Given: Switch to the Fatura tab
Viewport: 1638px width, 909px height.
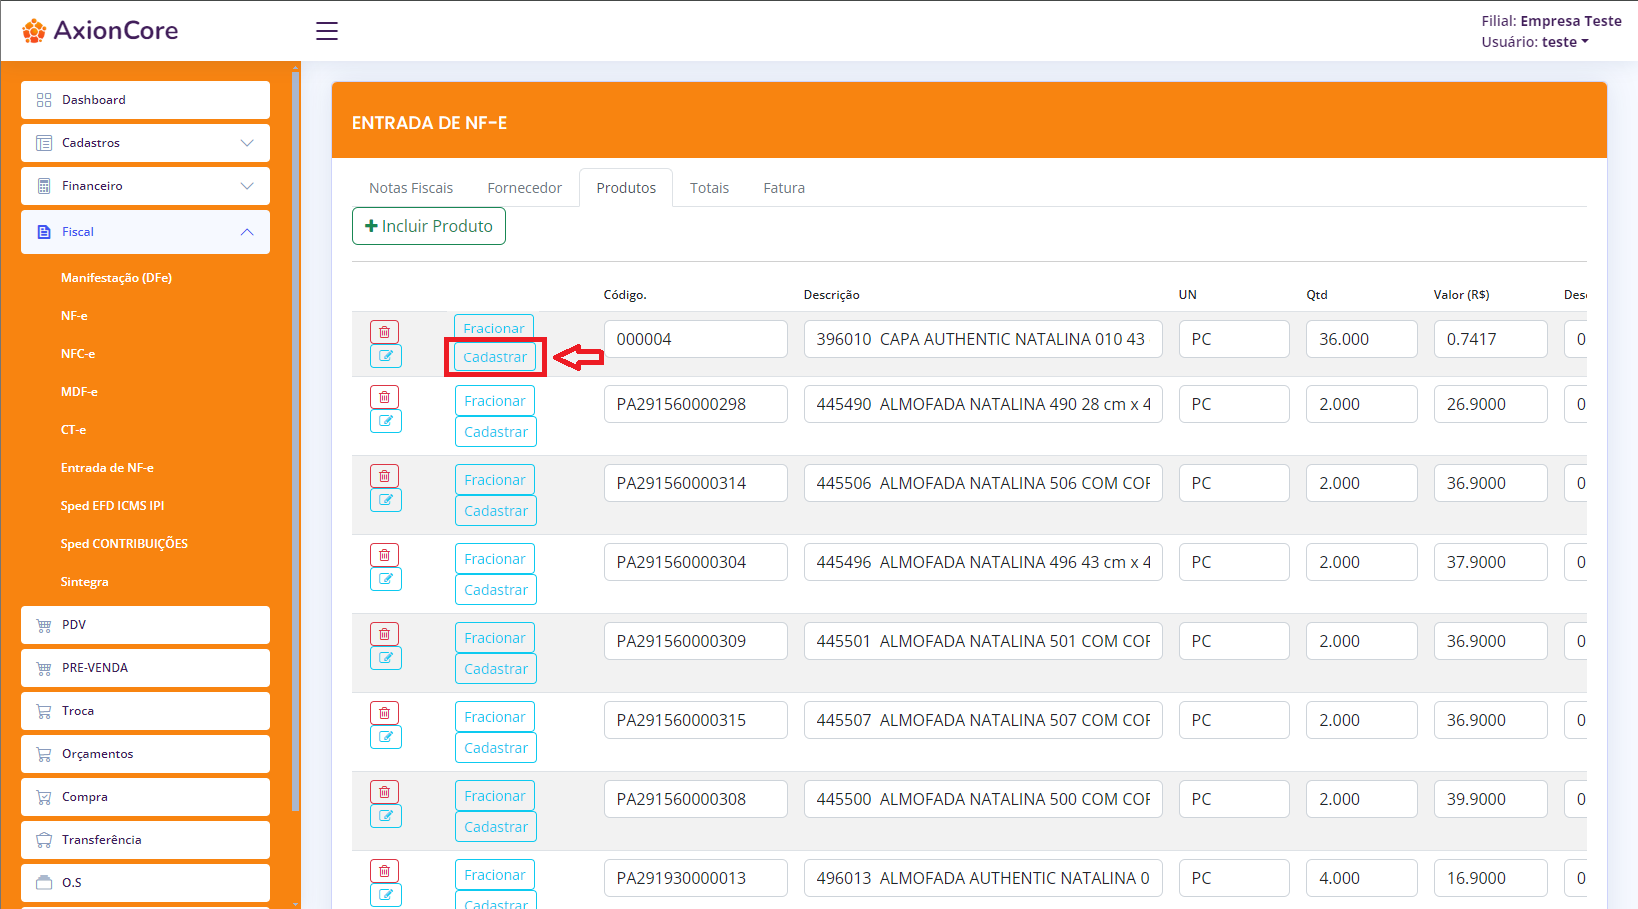Looking at the screenshot, I should [x=784, y=188].
